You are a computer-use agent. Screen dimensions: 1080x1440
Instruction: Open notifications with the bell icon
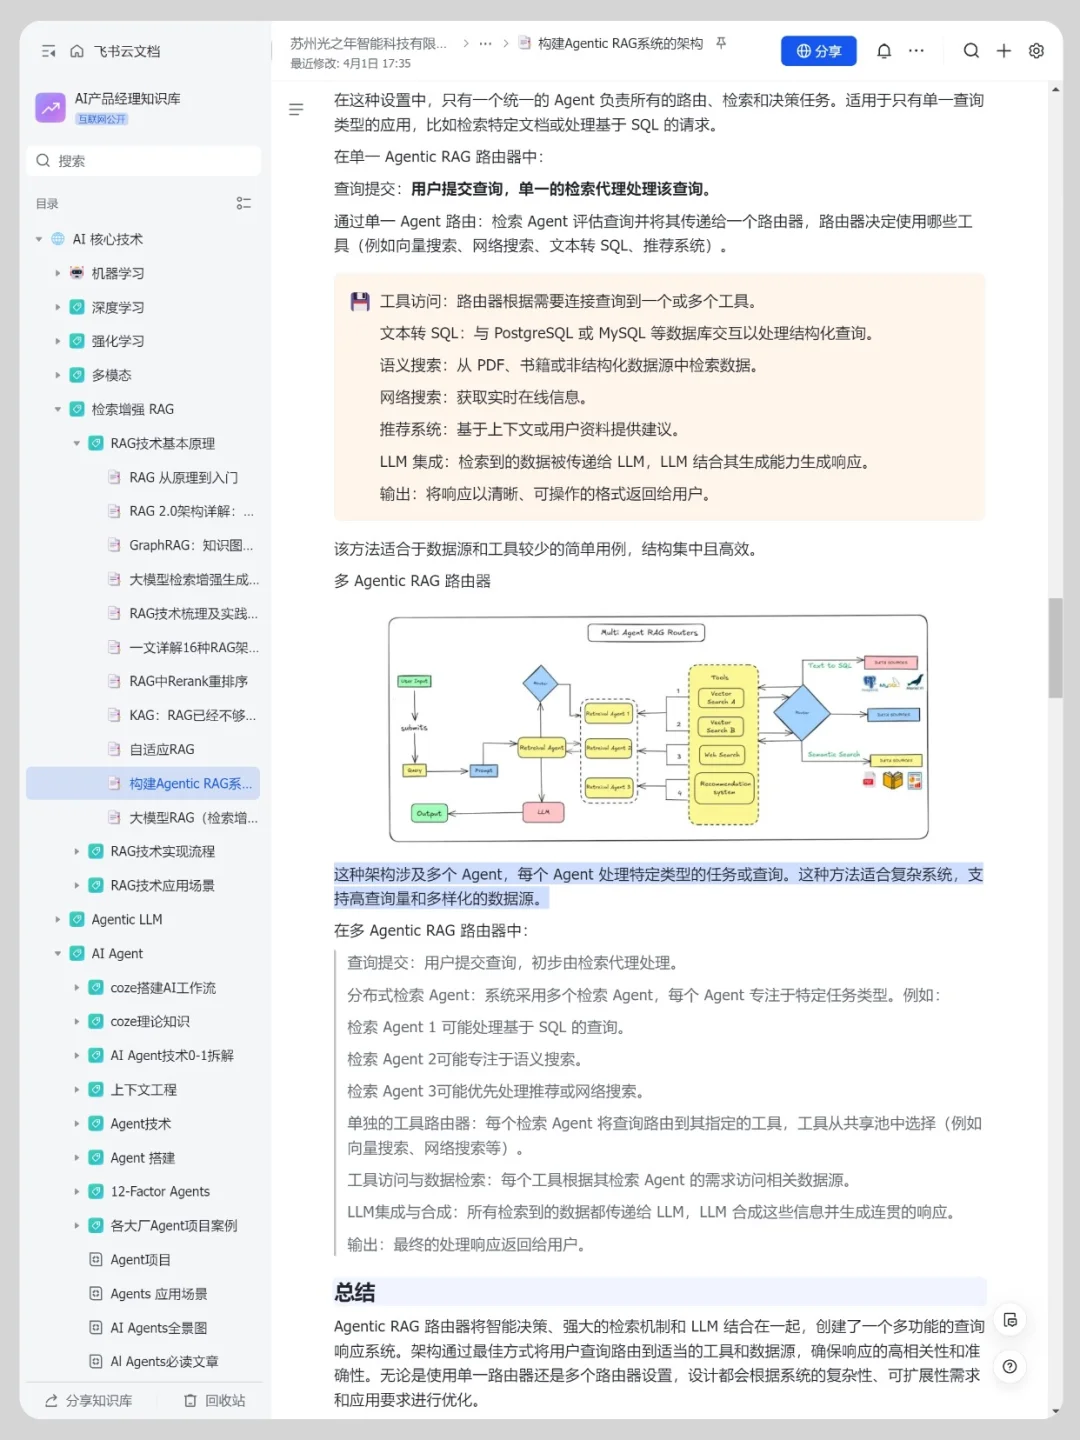coord(884,51)
